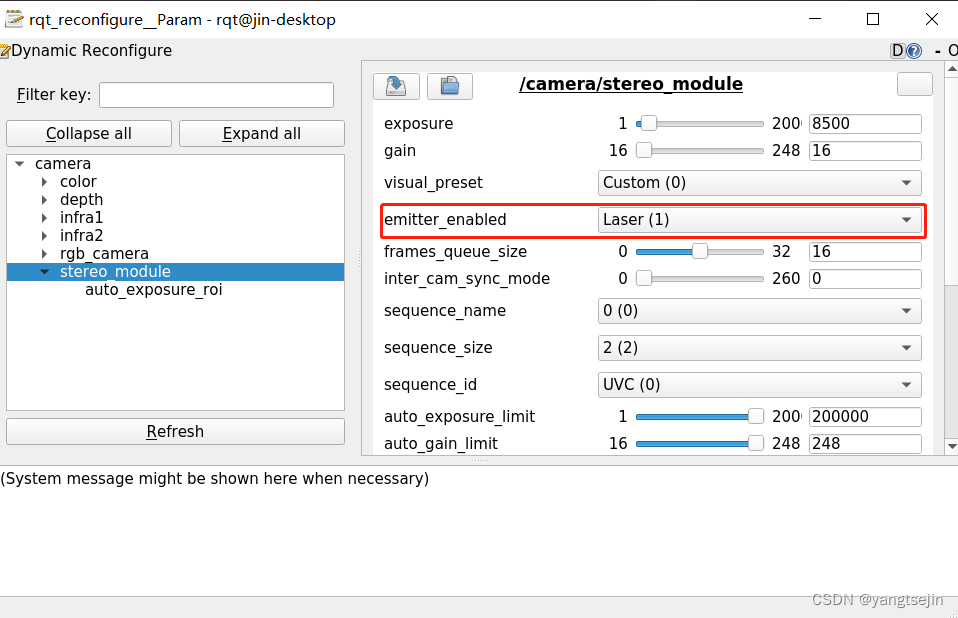This screenshot has width=958, height=618.
Task: Select the camera root tree item
Action: pyautogui.click(x=63, y=164)
